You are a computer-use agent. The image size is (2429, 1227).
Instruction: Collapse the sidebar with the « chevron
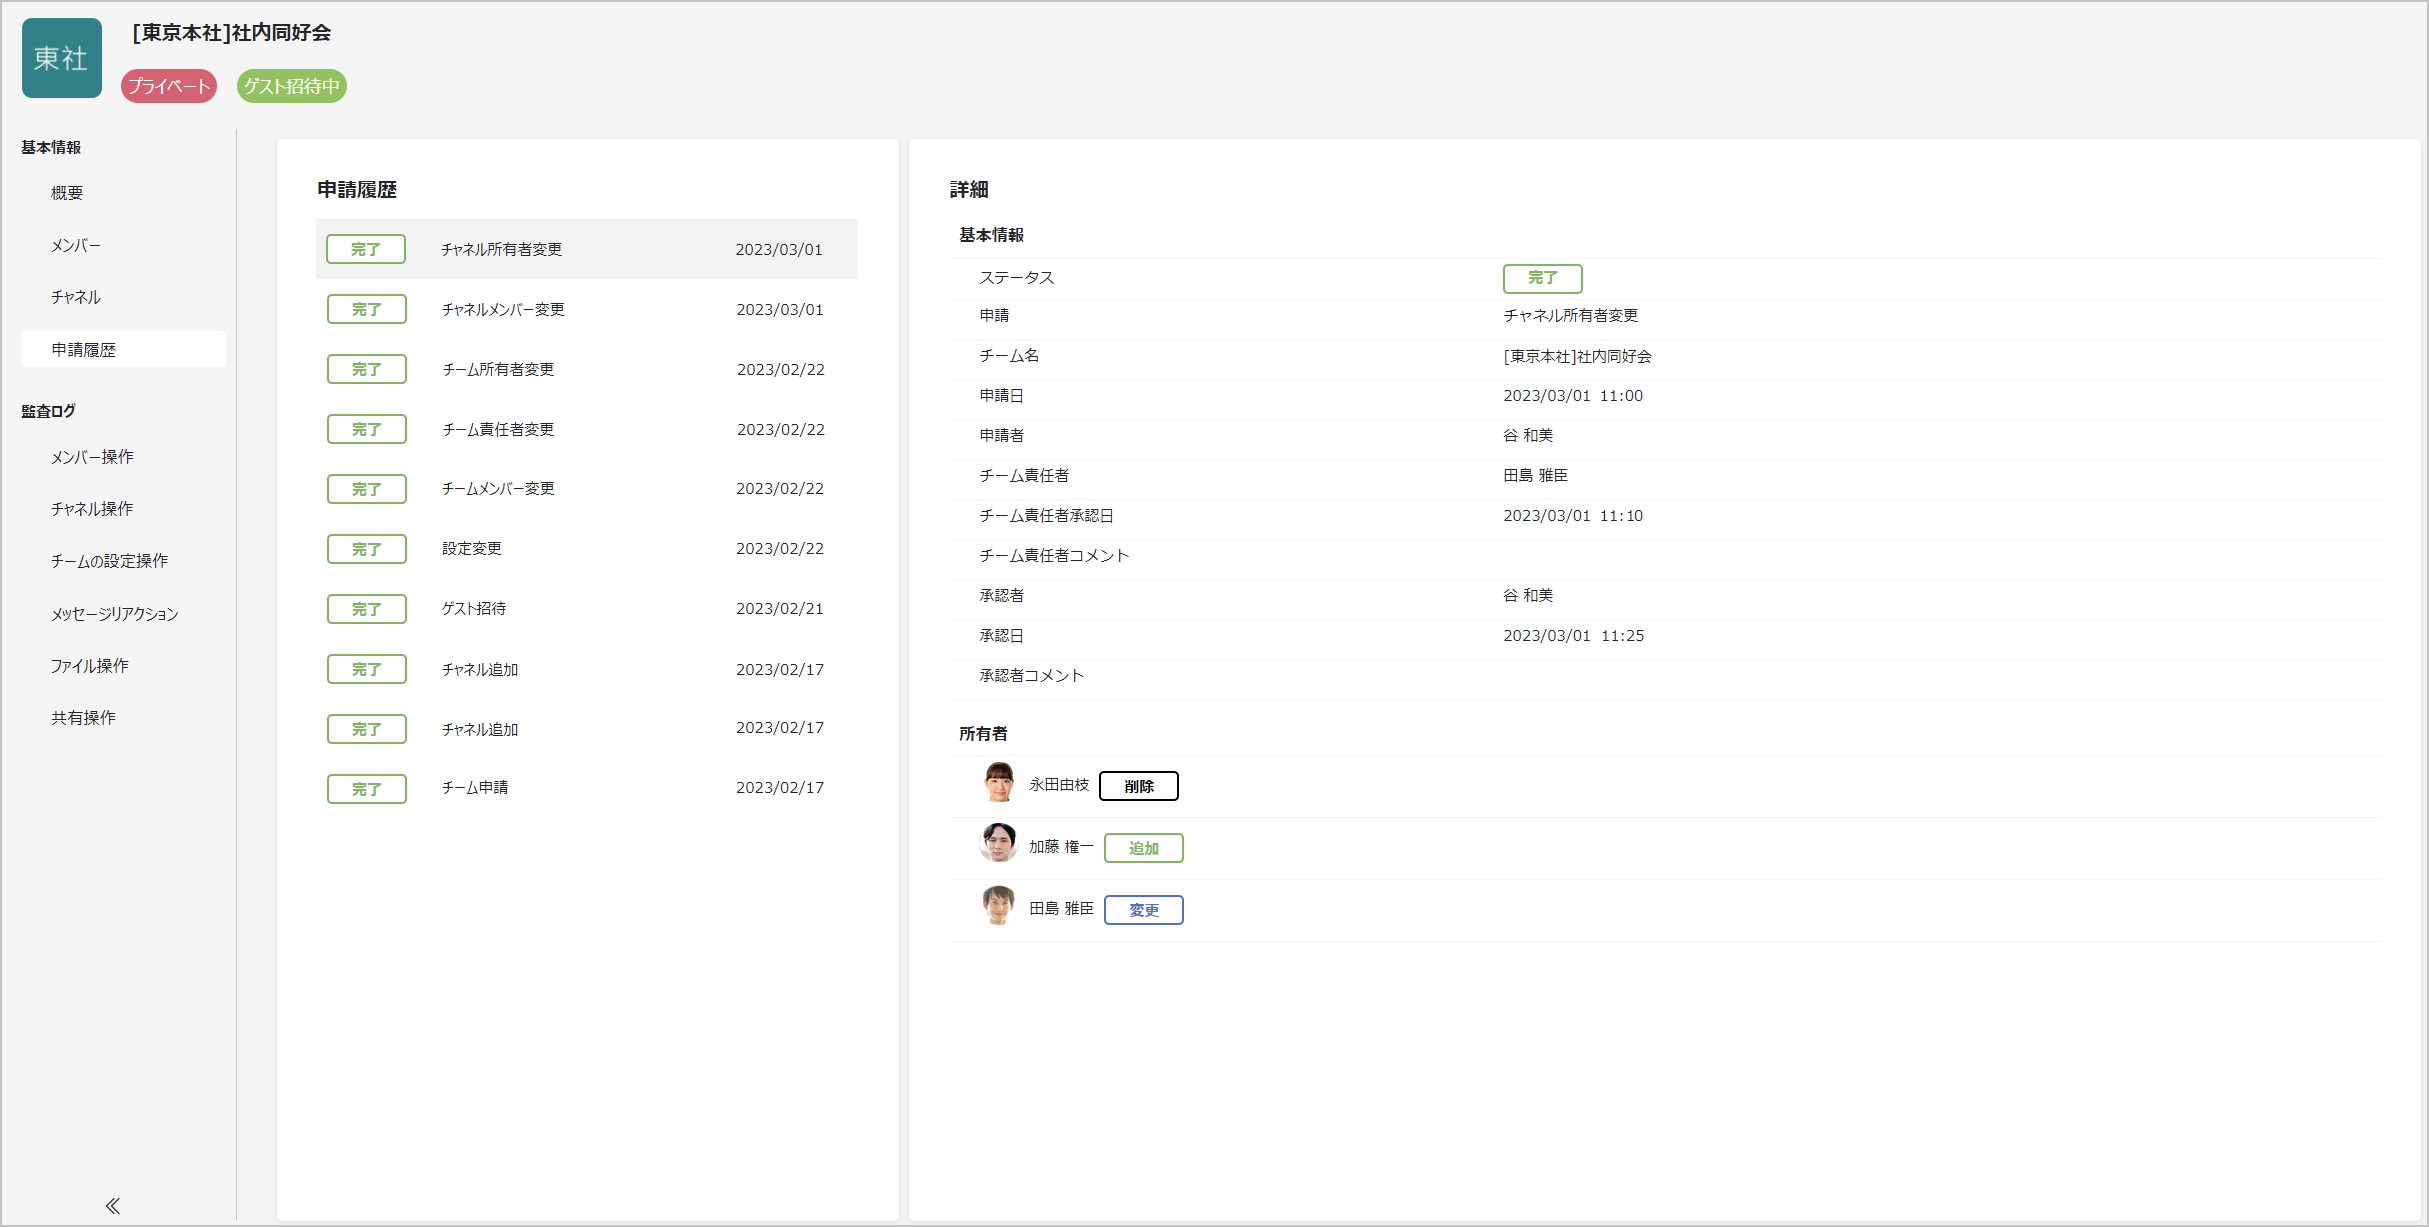click(112, 1205)
